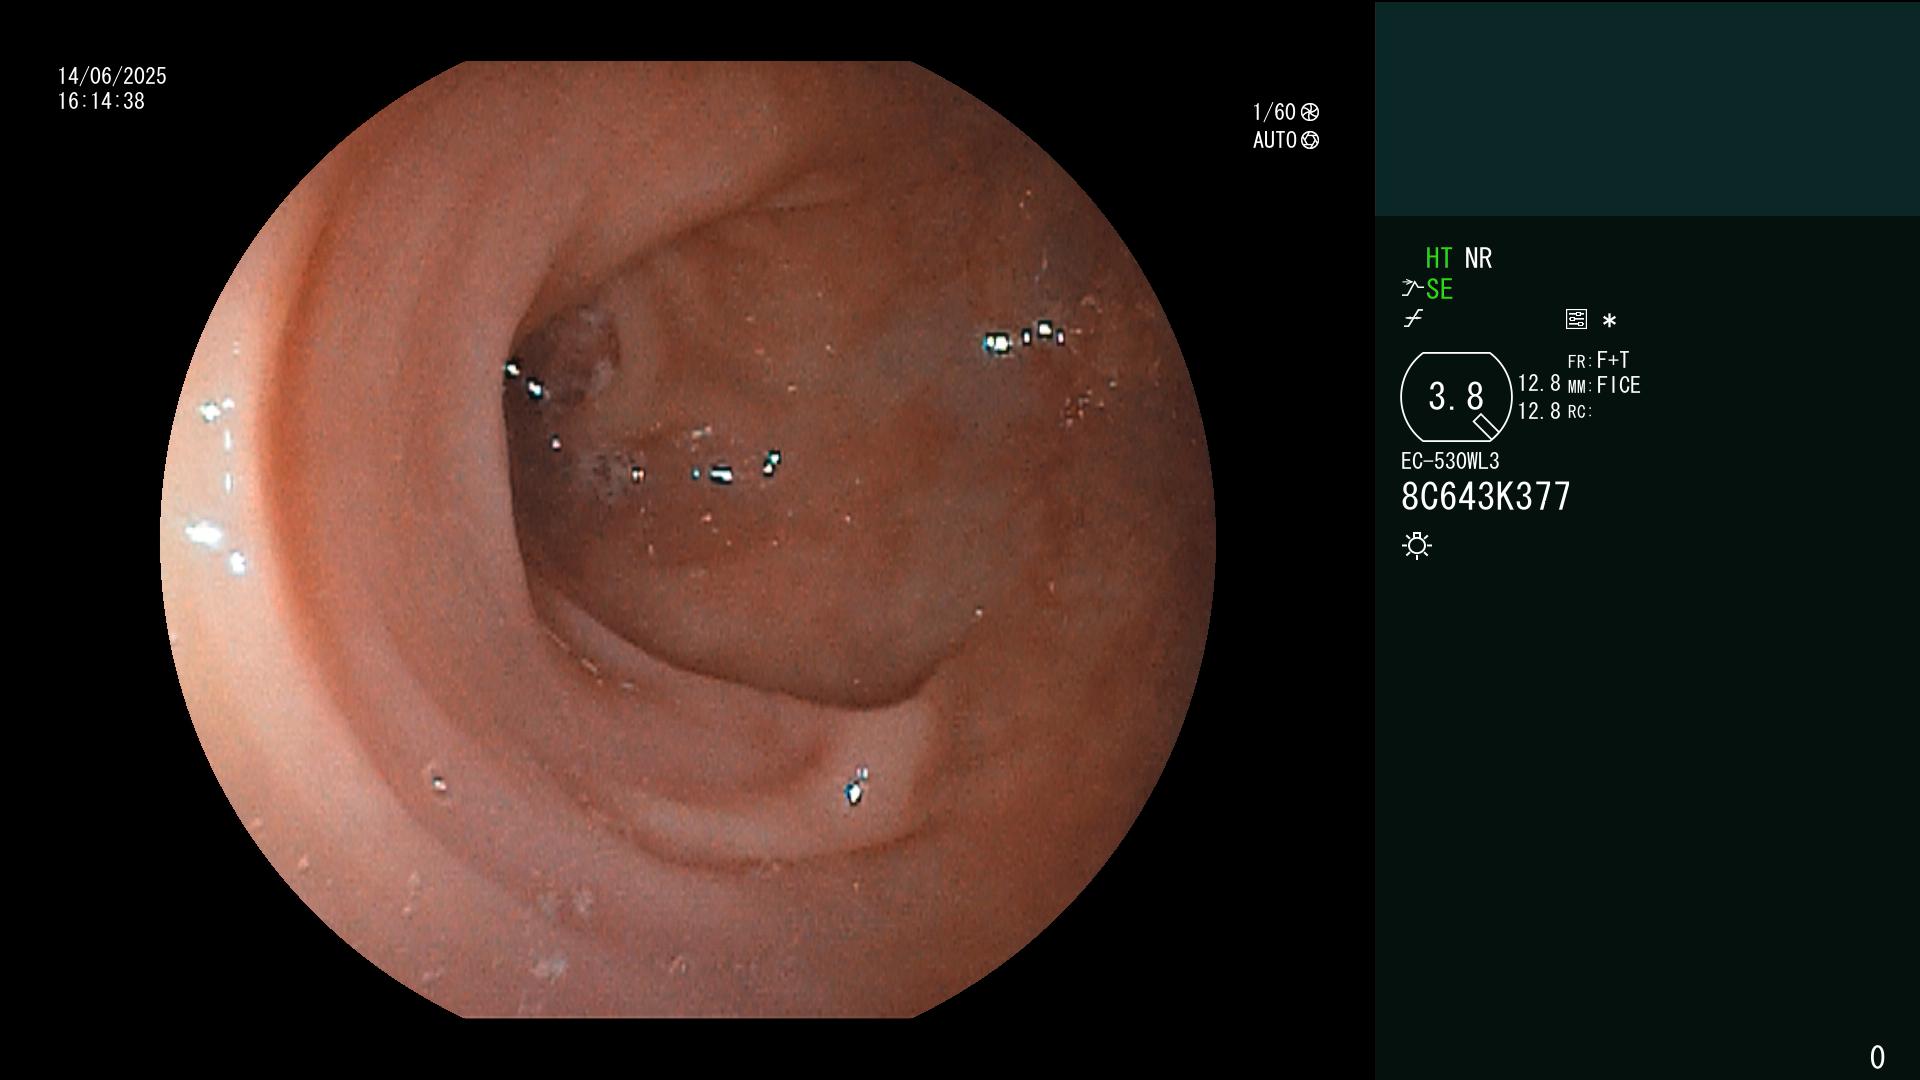
Task: Click the date 14/06/2025
Action: pos(112,76)
